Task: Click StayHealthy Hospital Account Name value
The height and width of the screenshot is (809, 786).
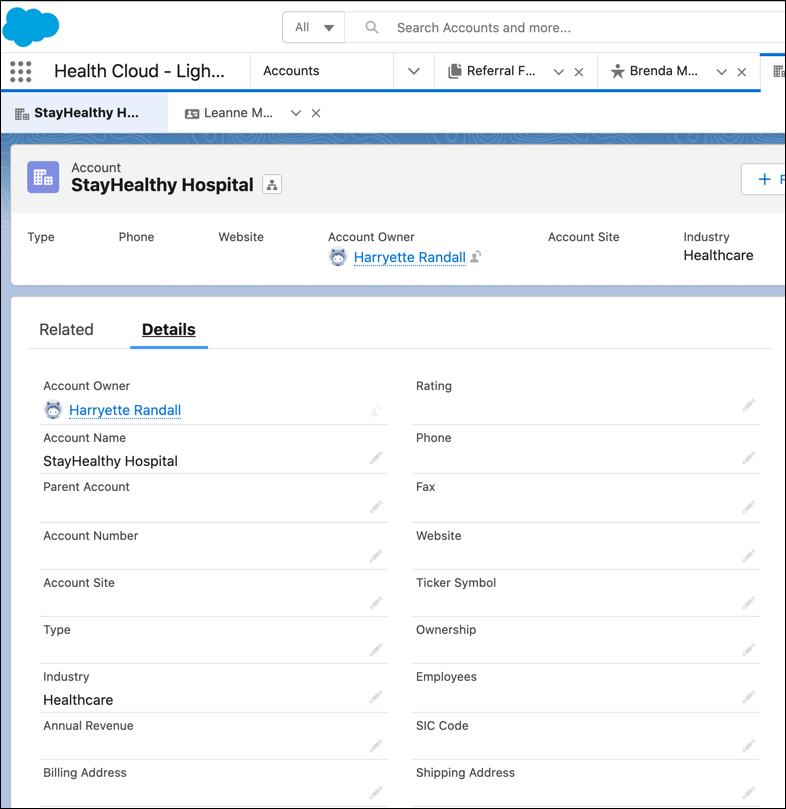Action: (110, 461)
